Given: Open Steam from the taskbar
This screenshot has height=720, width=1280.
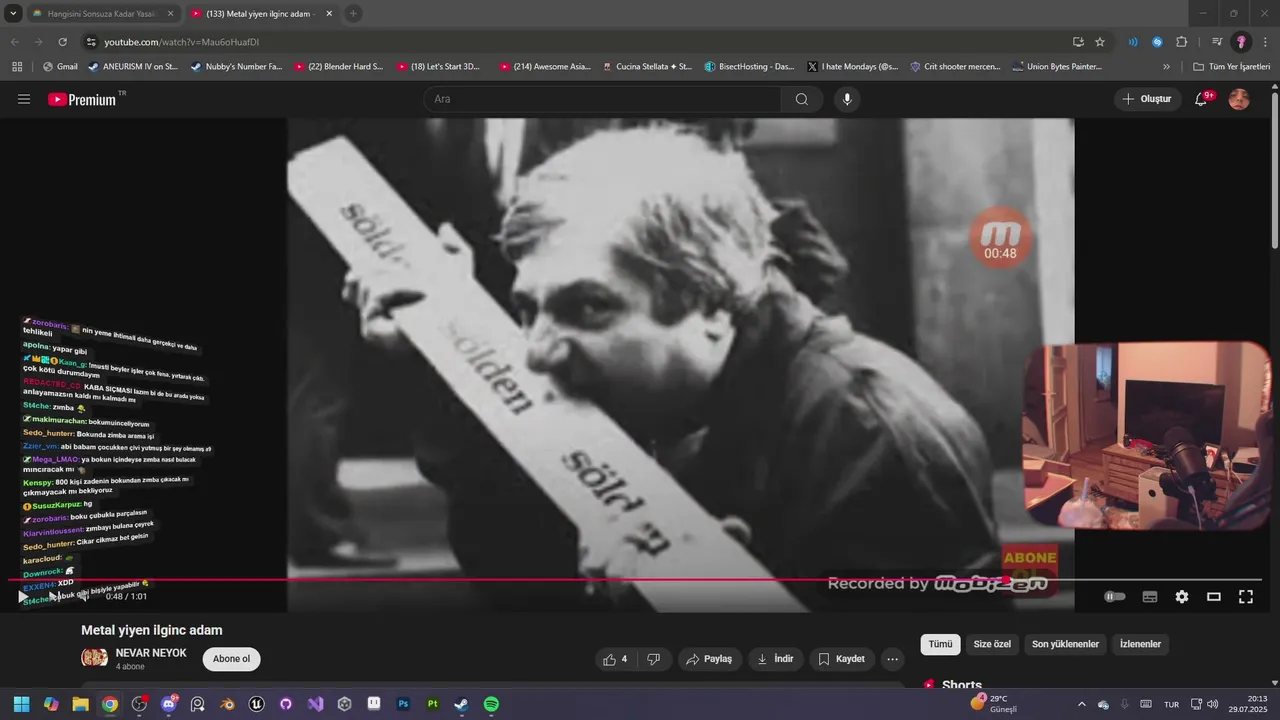Looking at the screenshot, I should pos(462,704).
